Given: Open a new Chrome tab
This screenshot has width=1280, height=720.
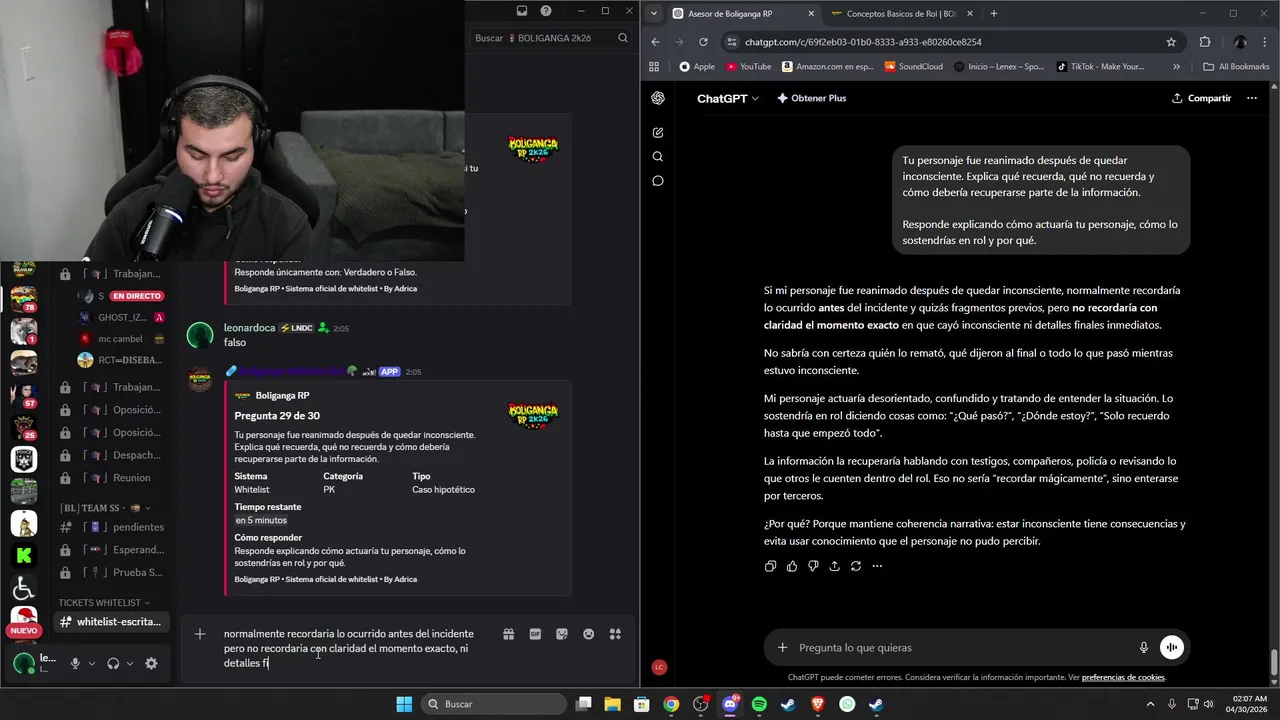Looking at the screenshot, I should coord(993,14).
